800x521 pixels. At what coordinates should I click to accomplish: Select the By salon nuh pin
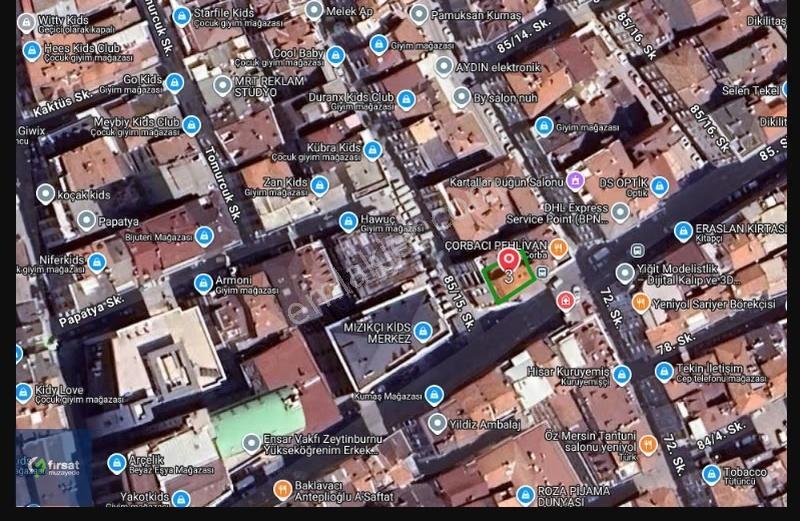coord(461,97)
